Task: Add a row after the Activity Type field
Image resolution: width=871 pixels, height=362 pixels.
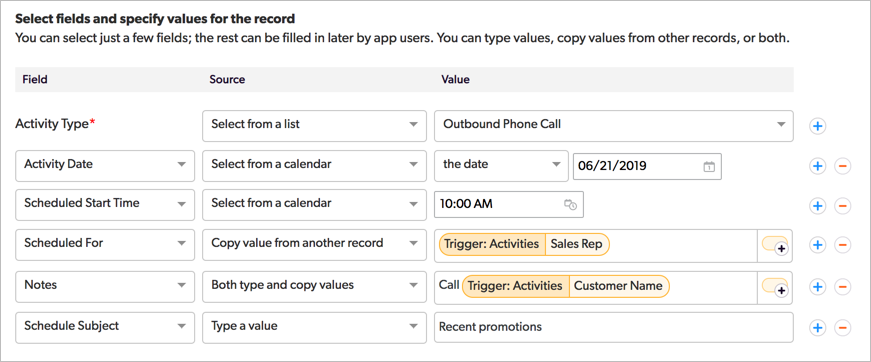Action: point(817,127)
